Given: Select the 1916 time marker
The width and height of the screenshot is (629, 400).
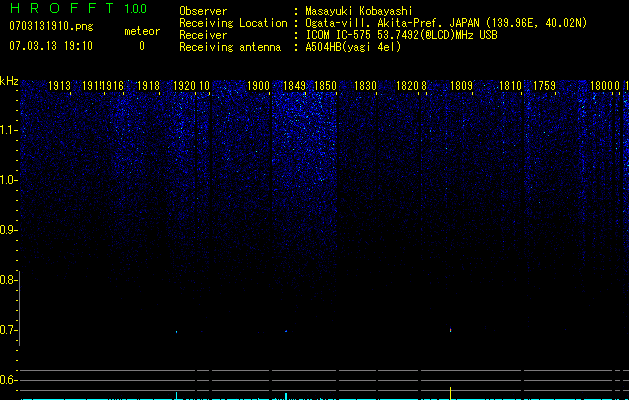Looking at the screenshot, I should (113, 86).
